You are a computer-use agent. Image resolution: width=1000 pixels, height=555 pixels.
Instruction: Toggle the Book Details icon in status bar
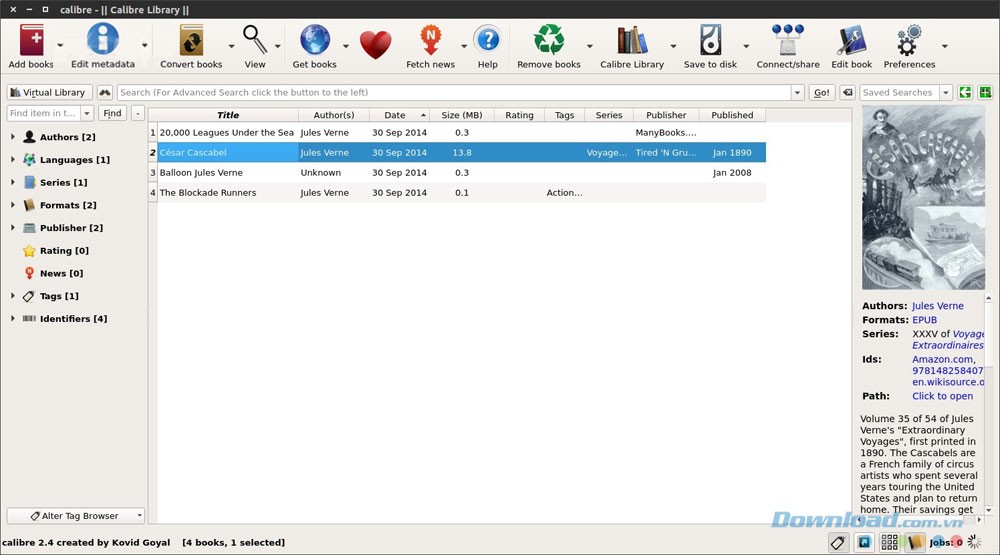(915, 542)
